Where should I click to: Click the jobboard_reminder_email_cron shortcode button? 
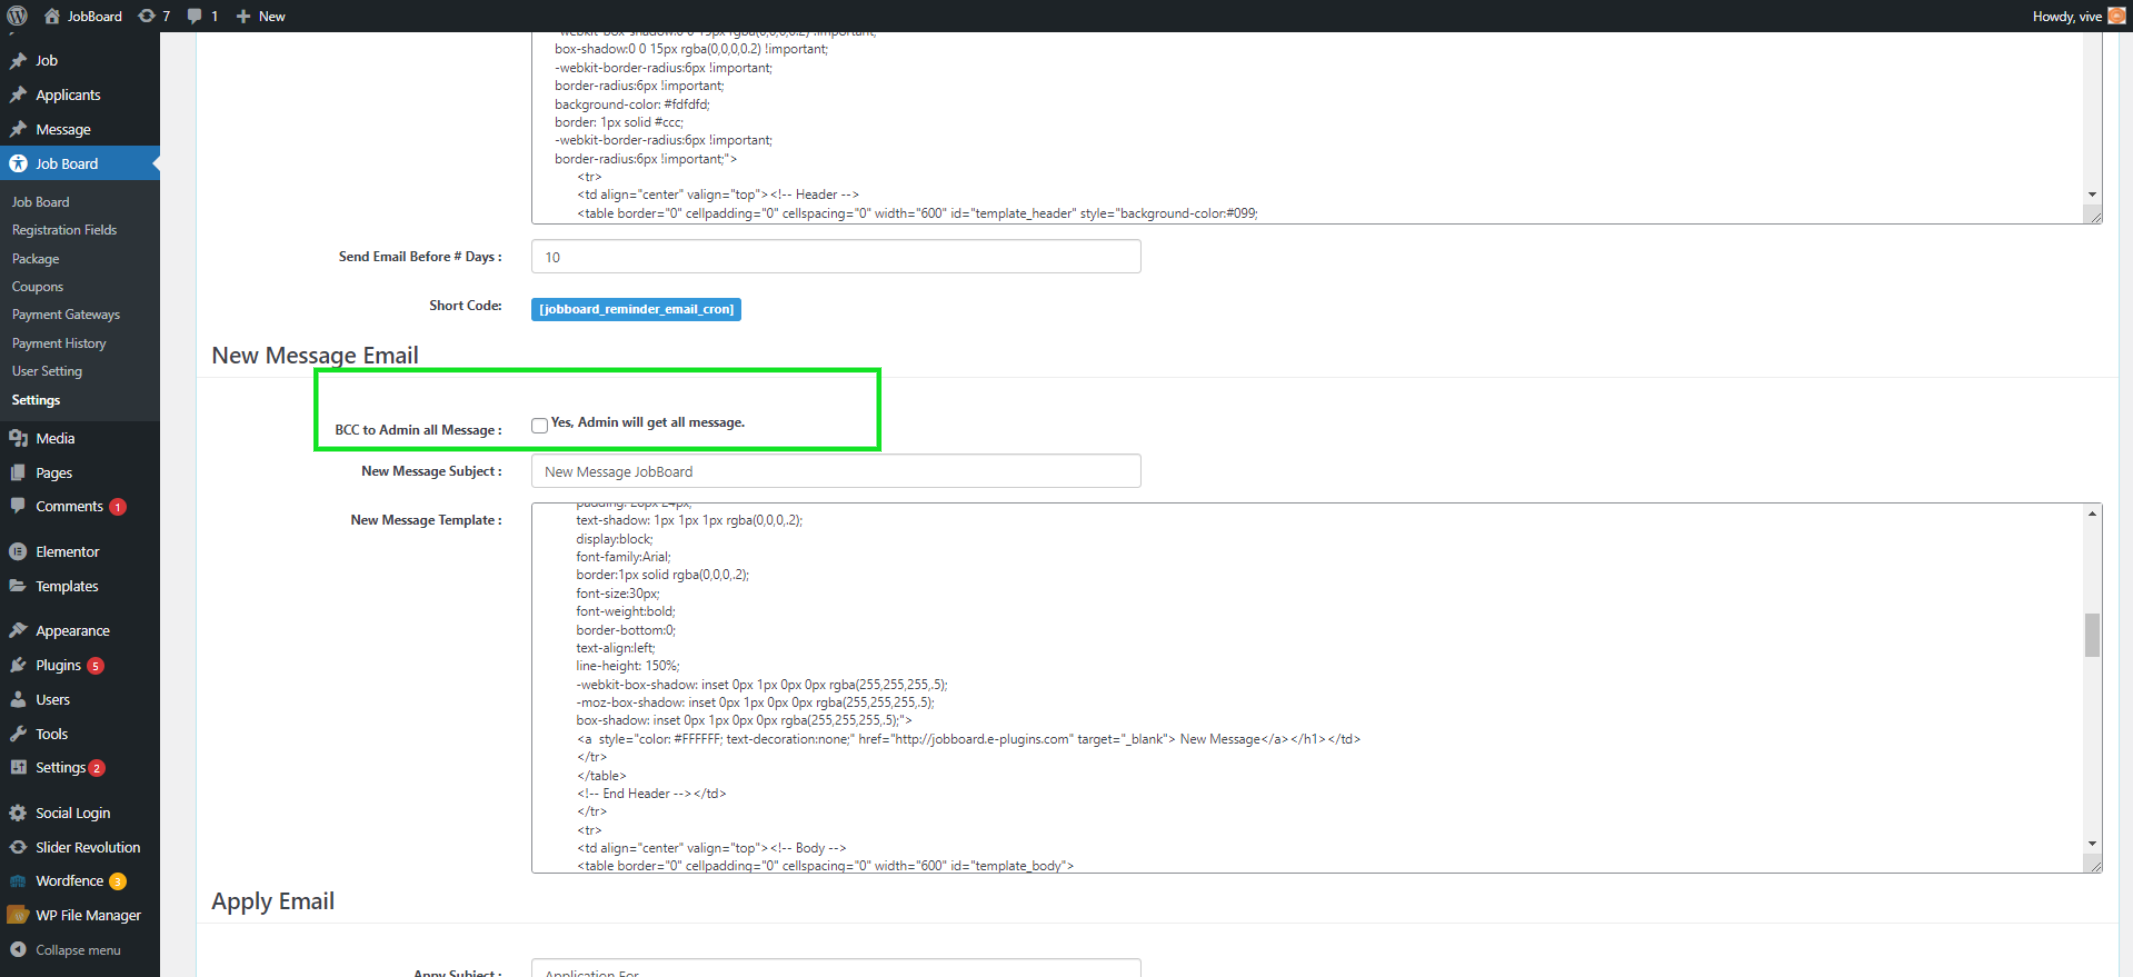click(x=636, y=309)
